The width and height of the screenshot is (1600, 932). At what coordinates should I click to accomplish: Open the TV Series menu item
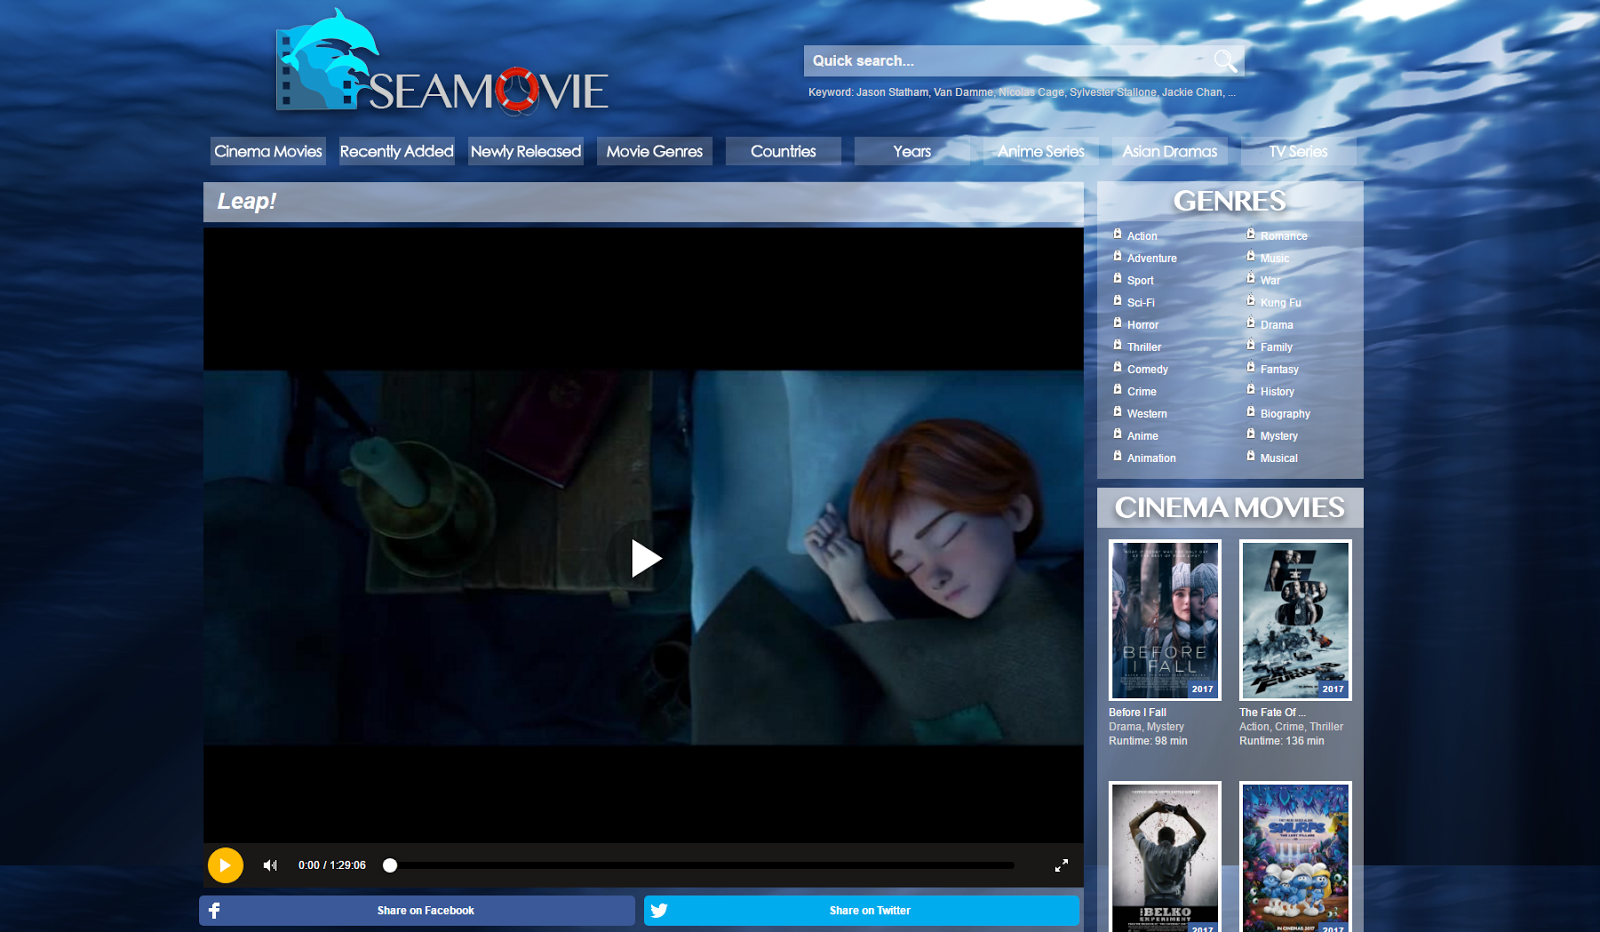[1299, 151]
